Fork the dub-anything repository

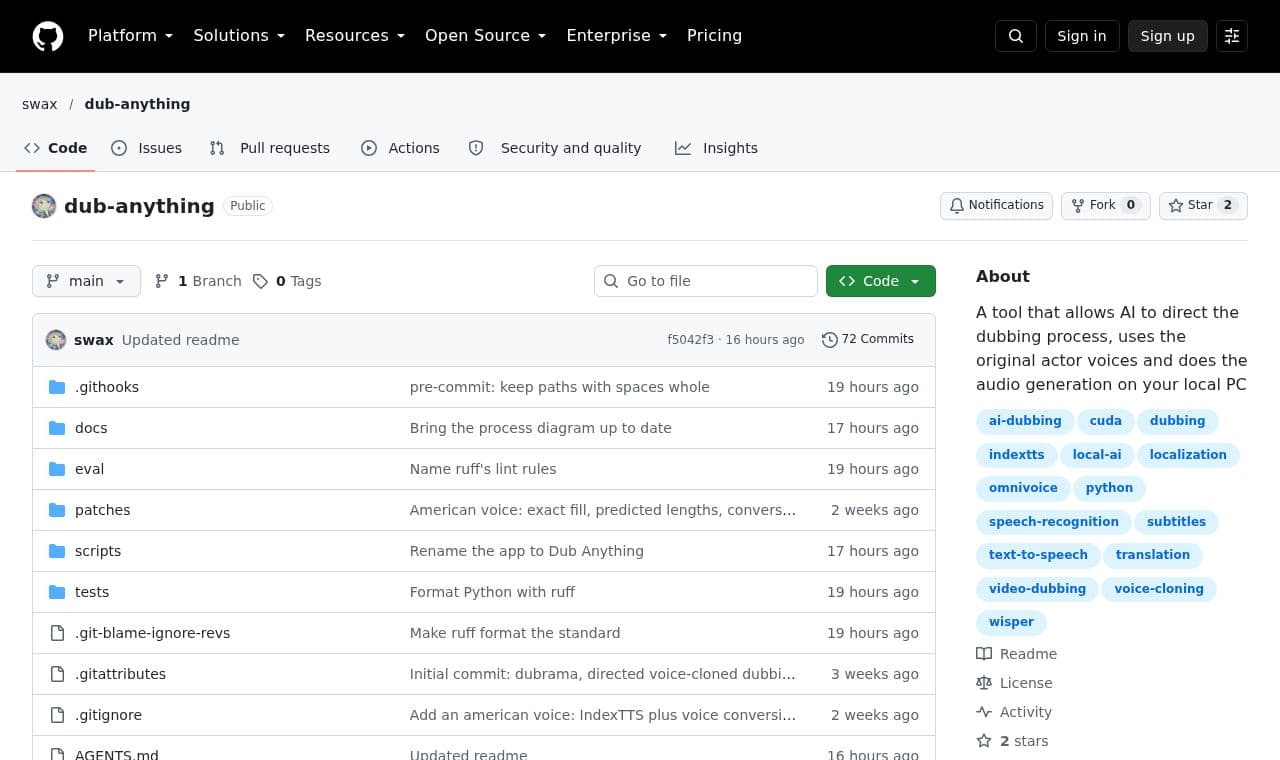point(1106,205)
